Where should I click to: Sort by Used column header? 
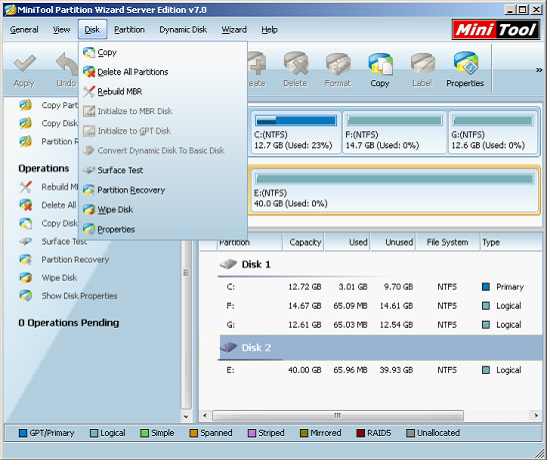click(x=347, y=242)
